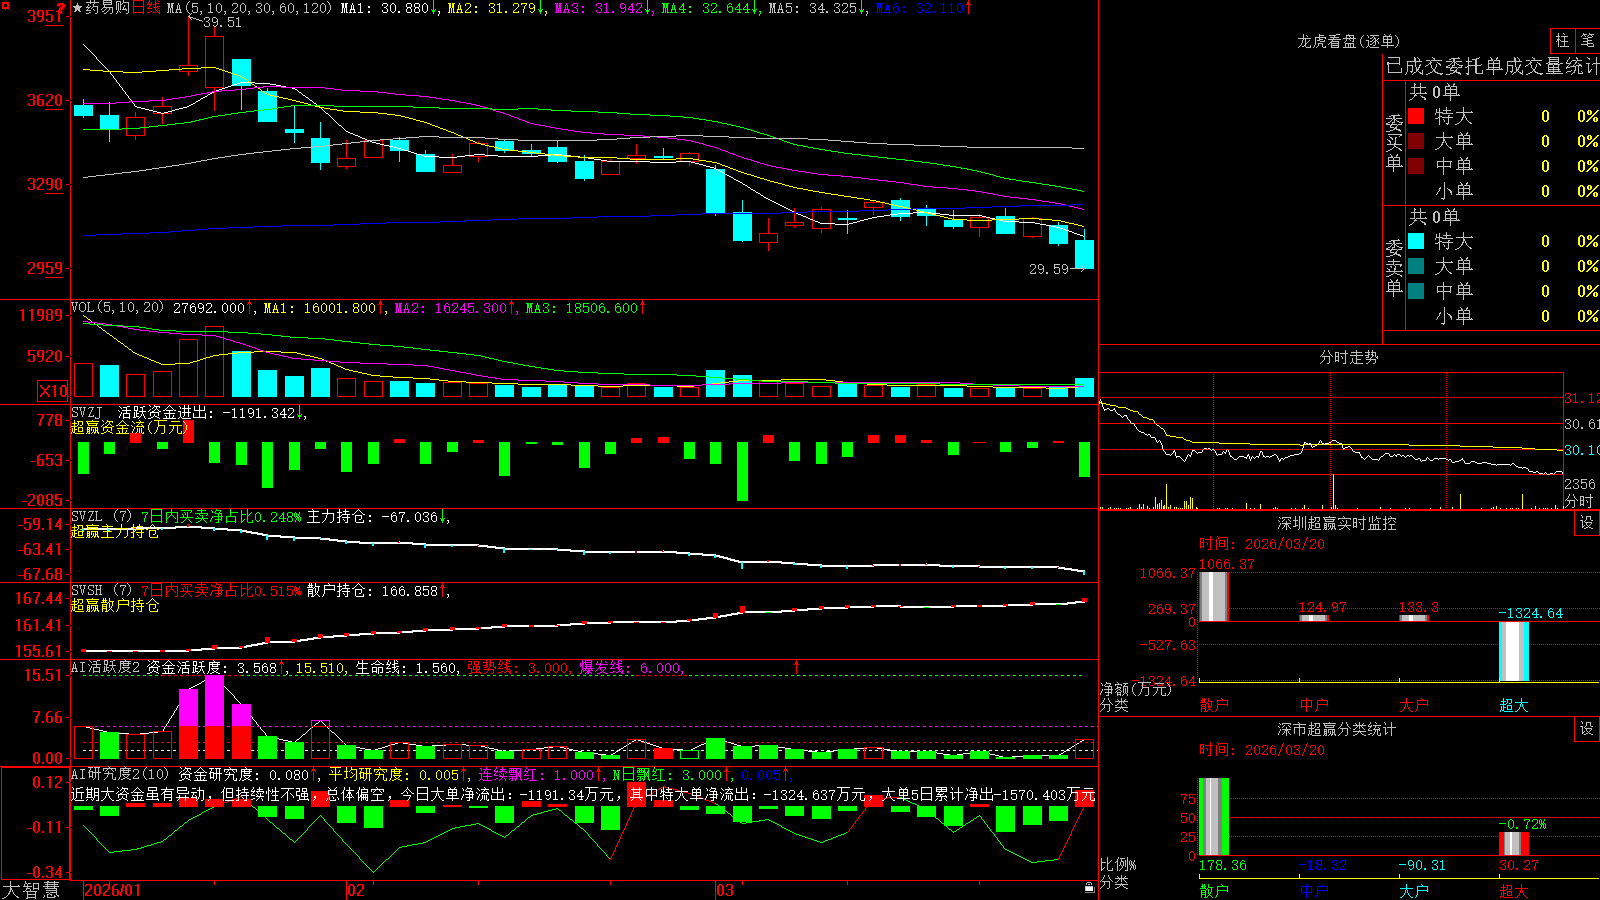1600x900 pixels.
Task: Click the 超赢主力持仓 label
Action: pos(114,531)
